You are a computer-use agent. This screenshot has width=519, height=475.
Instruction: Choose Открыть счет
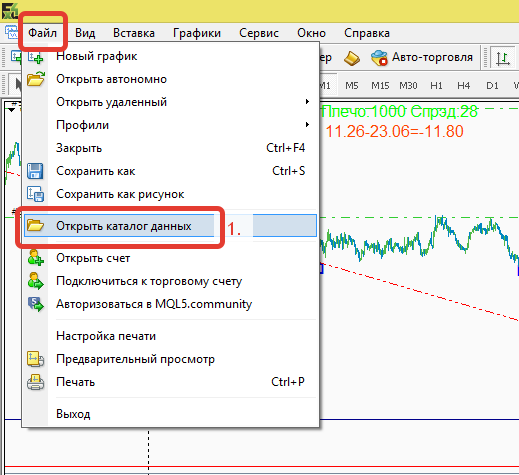coord(170,258)
